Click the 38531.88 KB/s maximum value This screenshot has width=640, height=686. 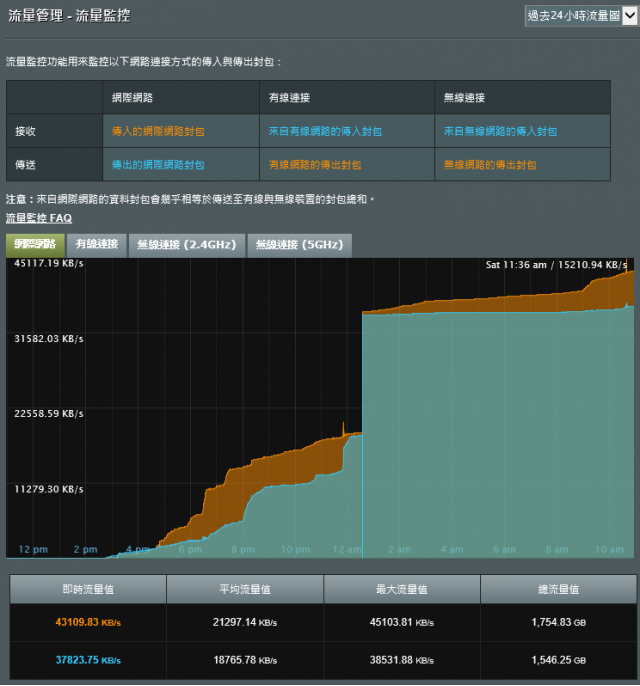pos(402,660)
